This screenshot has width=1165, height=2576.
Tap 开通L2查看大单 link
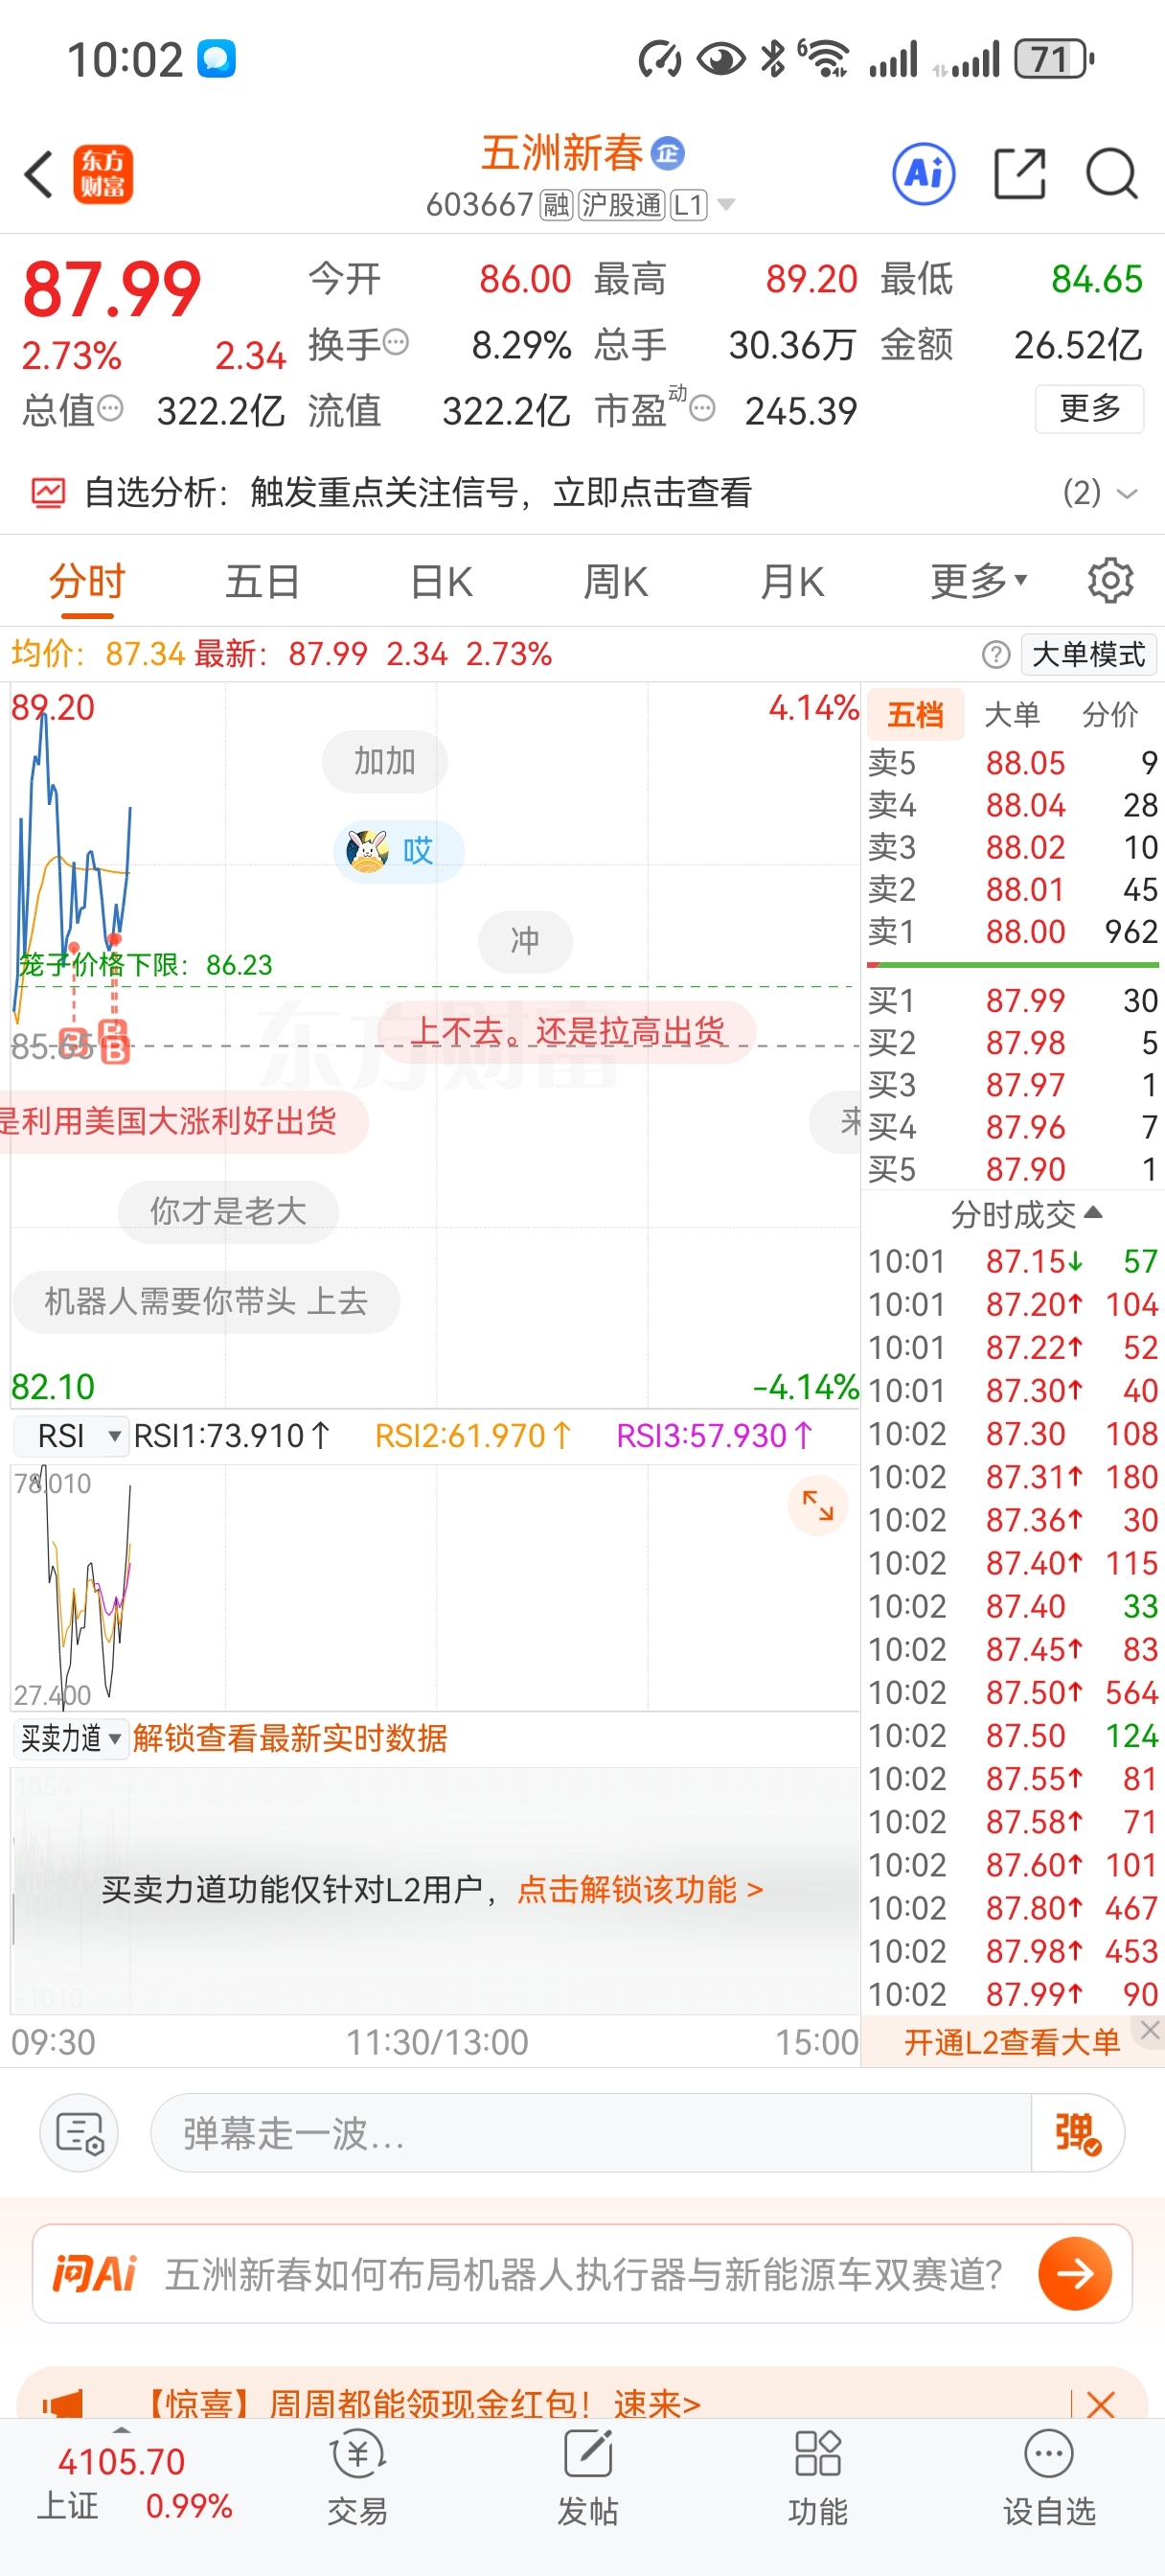pos(1012,2041)
